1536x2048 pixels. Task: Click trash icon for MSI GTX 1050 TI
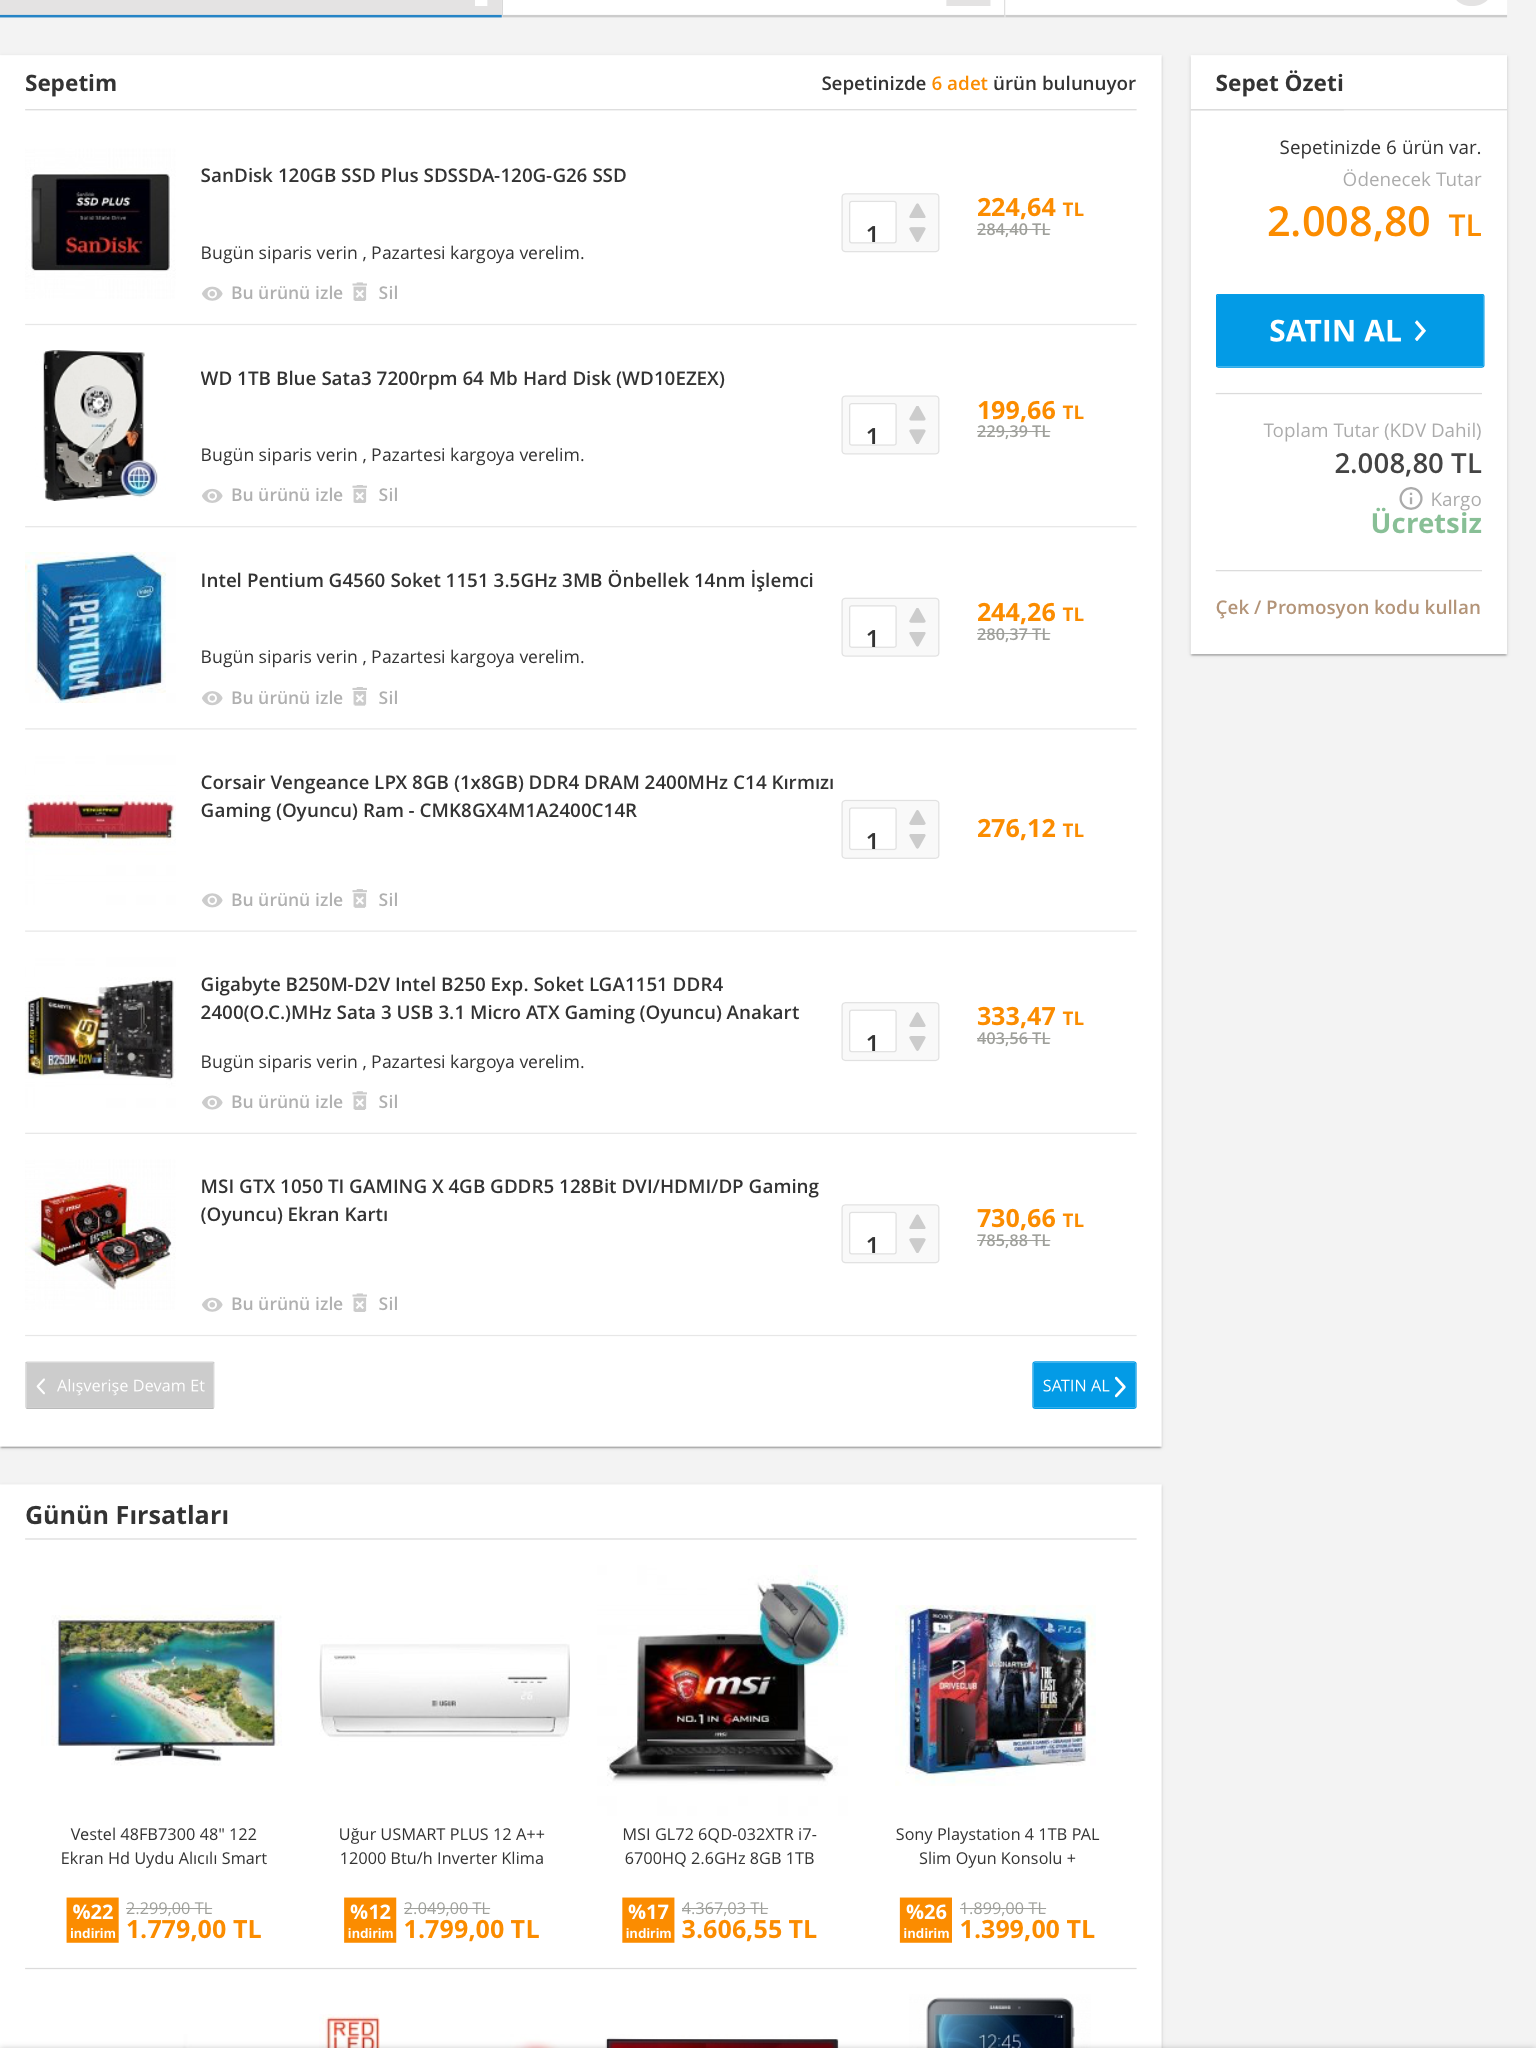tap(360, 1303)
